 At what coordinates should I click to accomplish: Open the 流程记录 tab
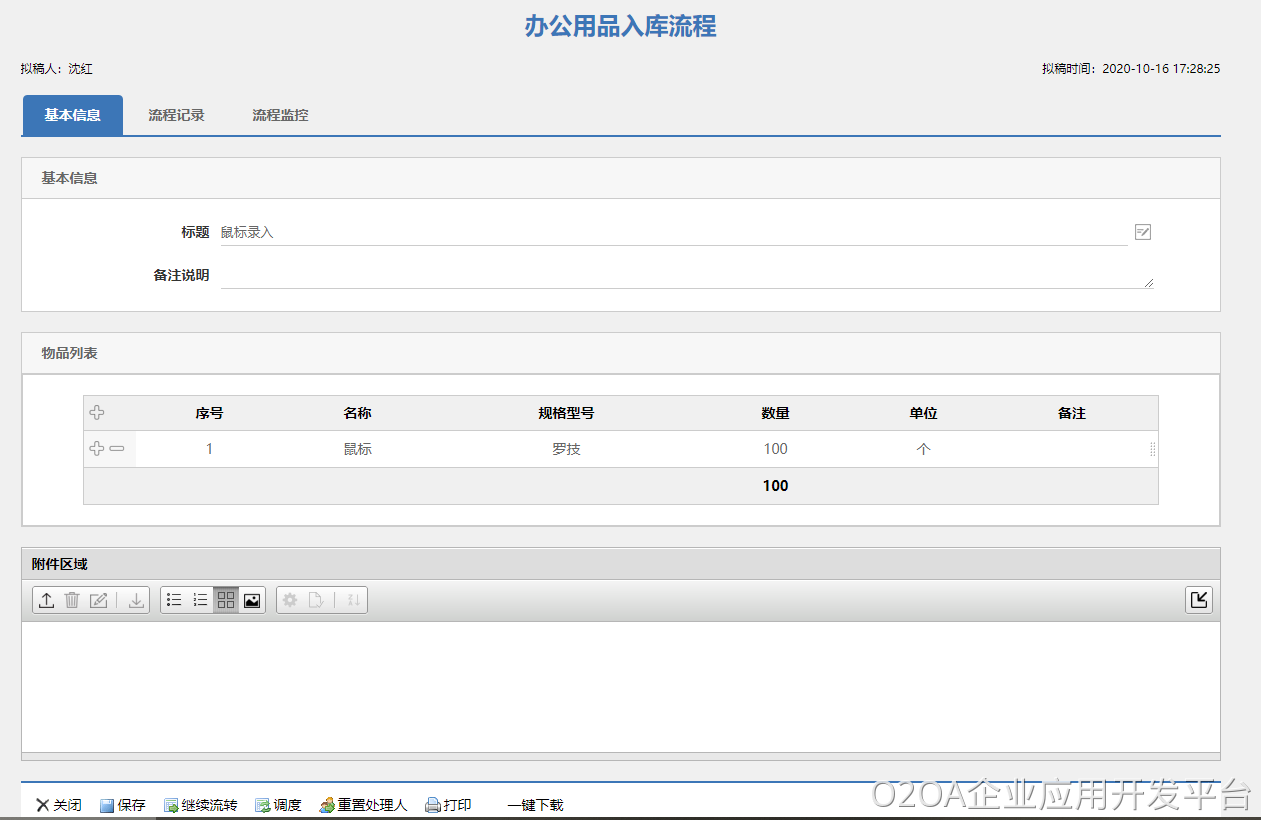[176, 115]
